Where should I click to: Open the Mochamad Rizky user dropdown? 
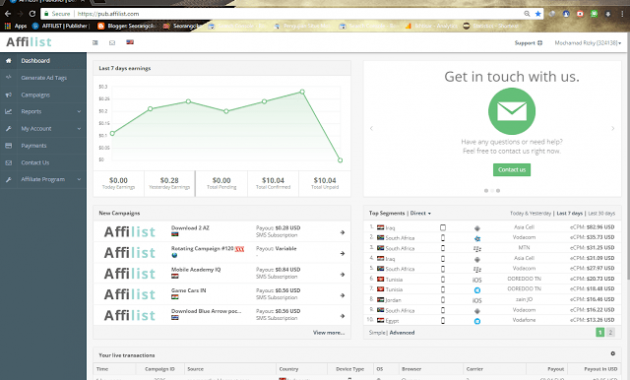[588, 43]
